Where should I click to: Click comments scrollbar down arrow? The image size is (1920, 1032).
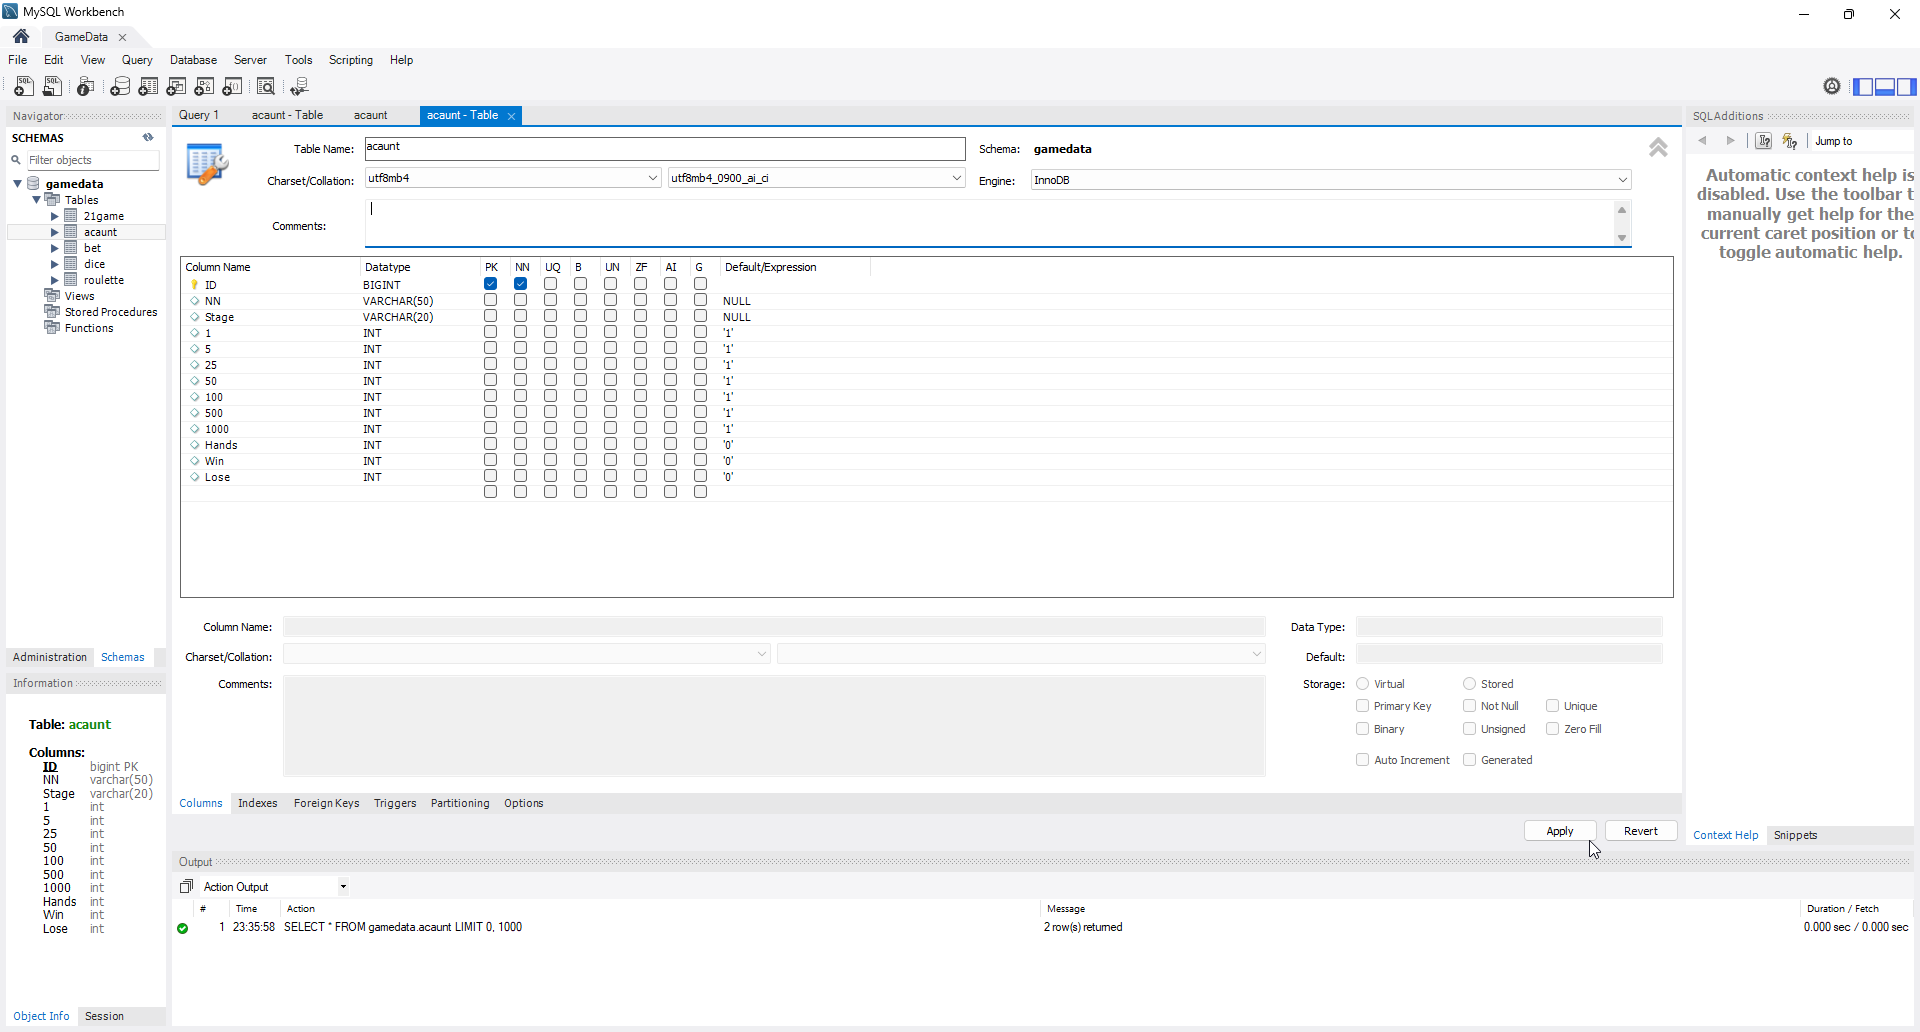click(1622, 237)
